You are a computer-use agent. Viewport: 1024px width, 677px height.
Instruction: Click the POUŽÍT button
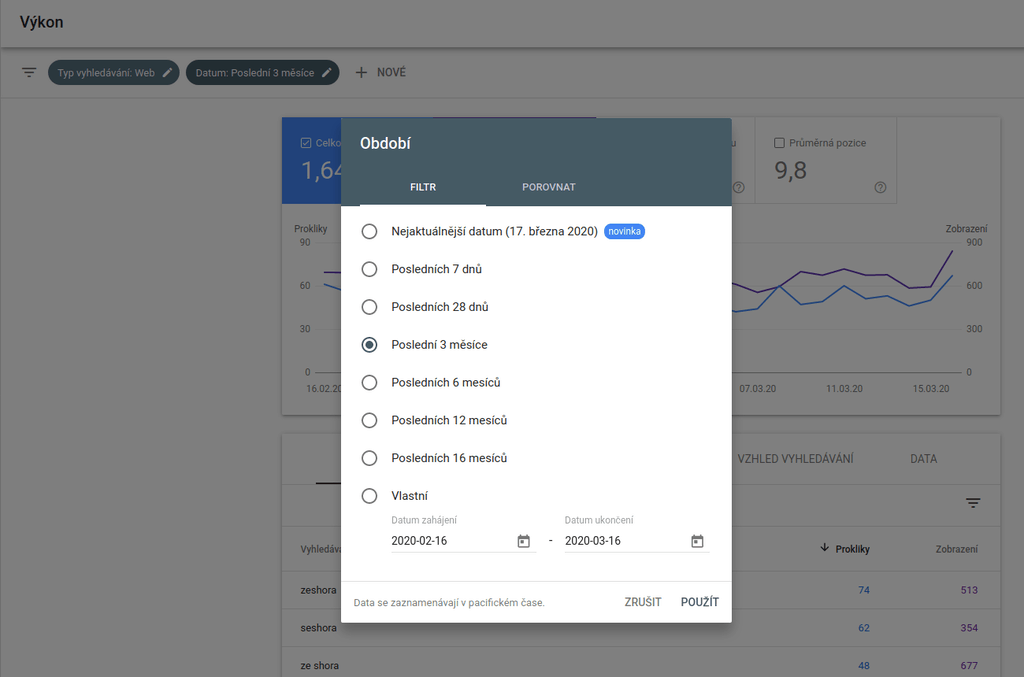pos(699,602)
